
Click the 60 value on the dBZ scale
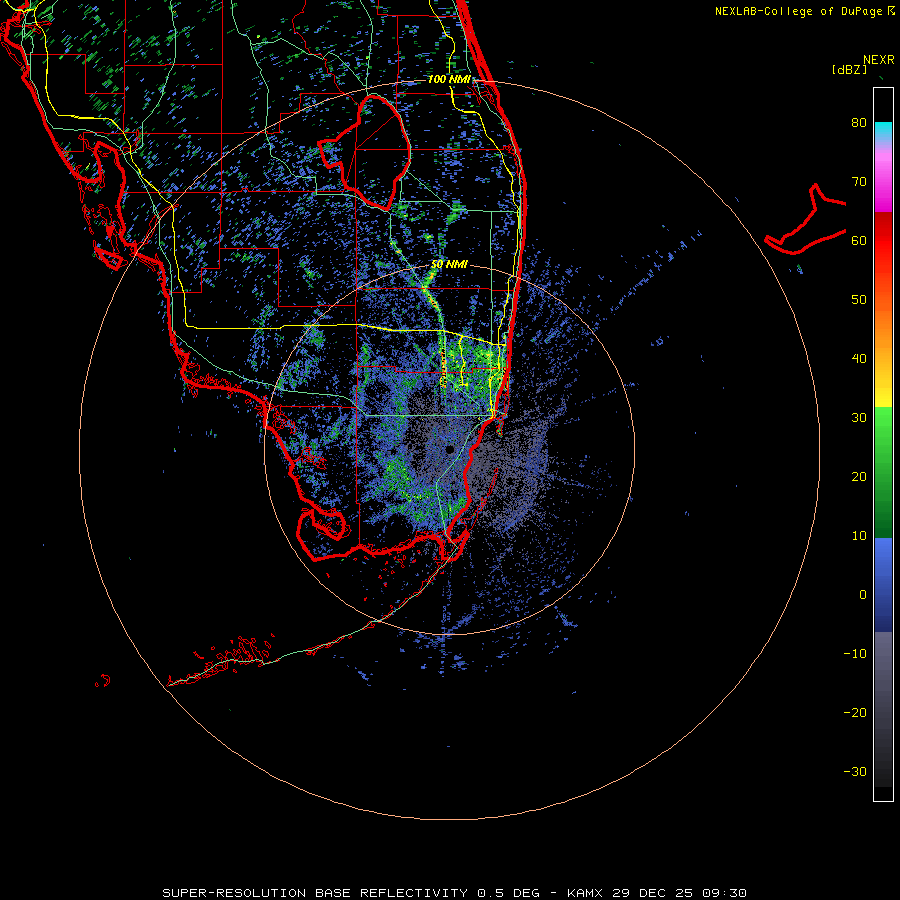pos(859,240)
